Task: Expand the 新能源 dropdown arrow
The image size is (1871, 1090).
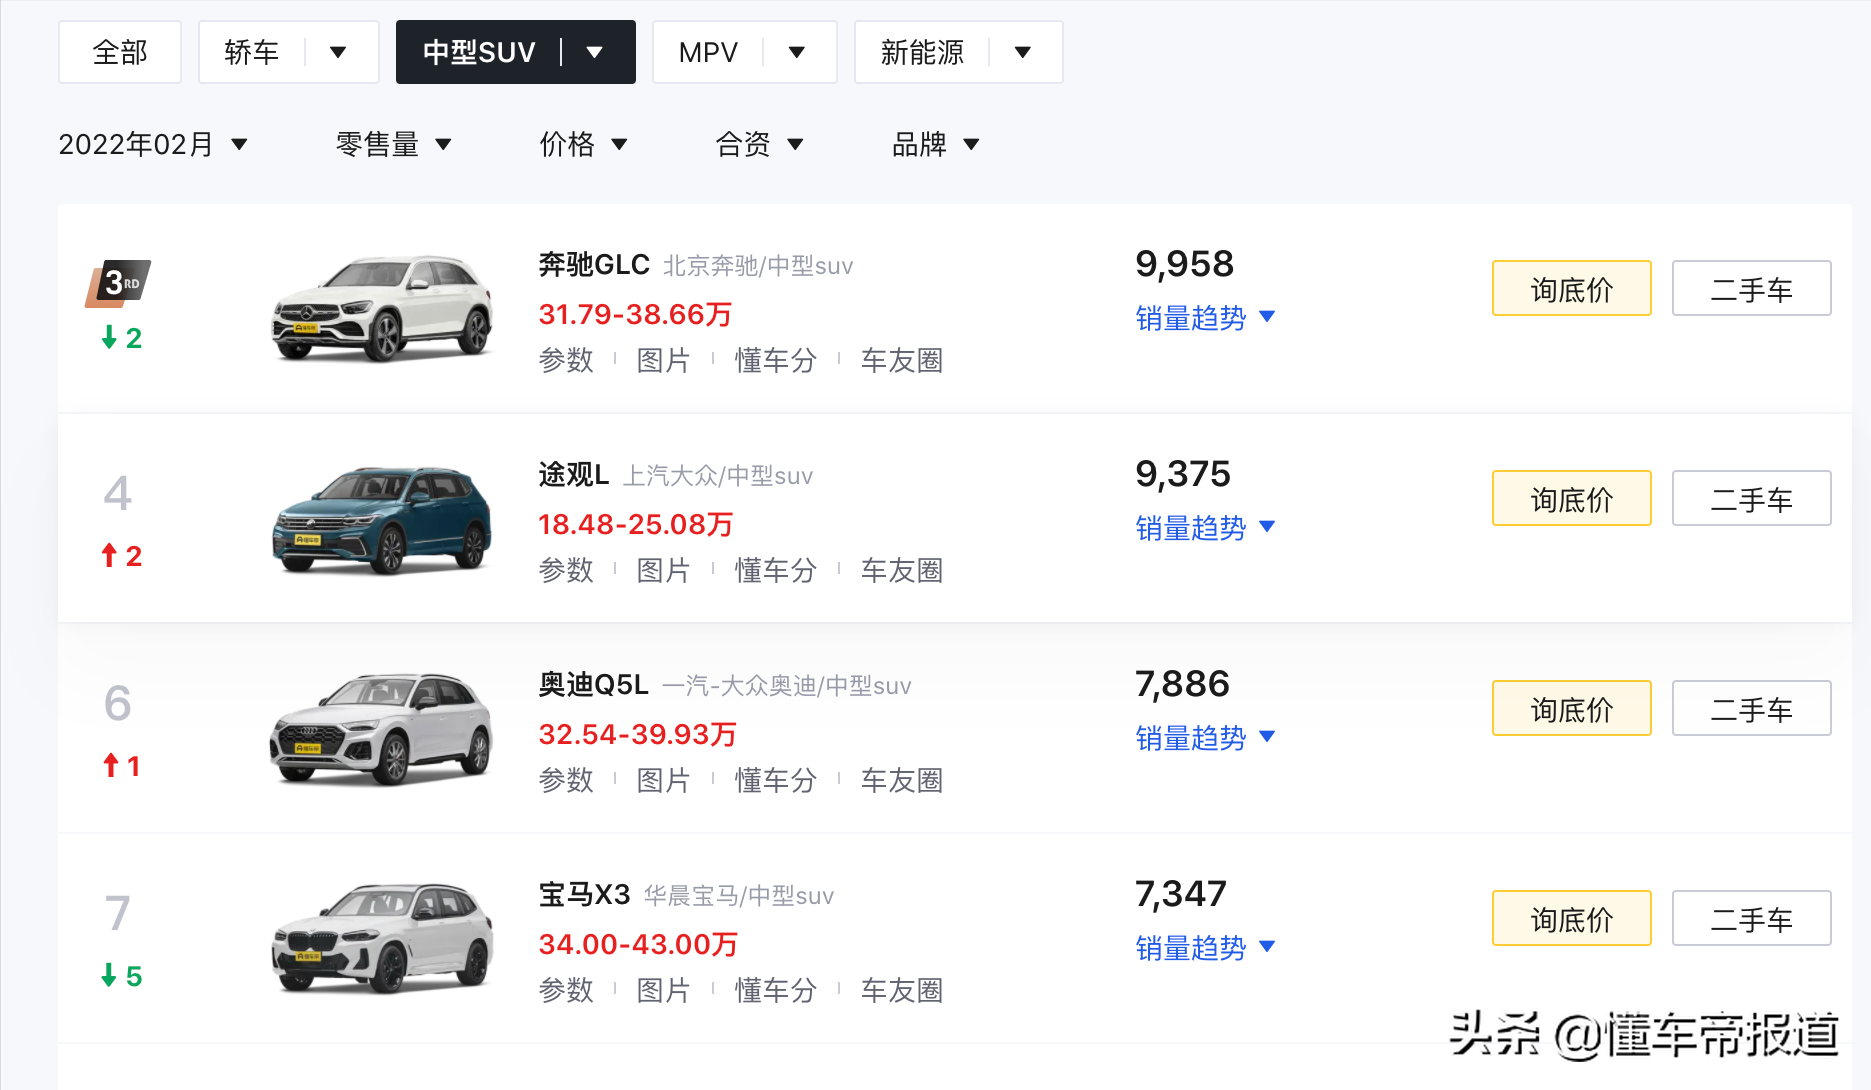Action: (x=1023, y=52)
